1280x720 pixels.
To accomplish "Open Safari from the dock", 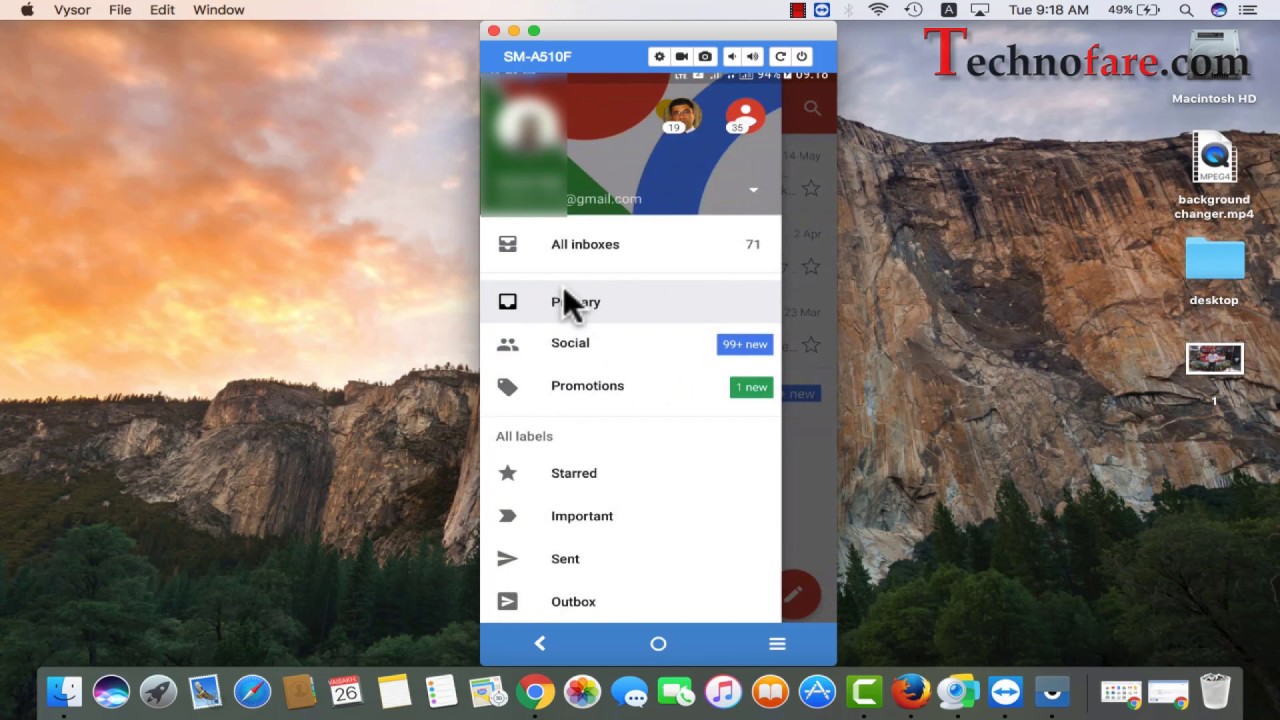I will point(252,692).
